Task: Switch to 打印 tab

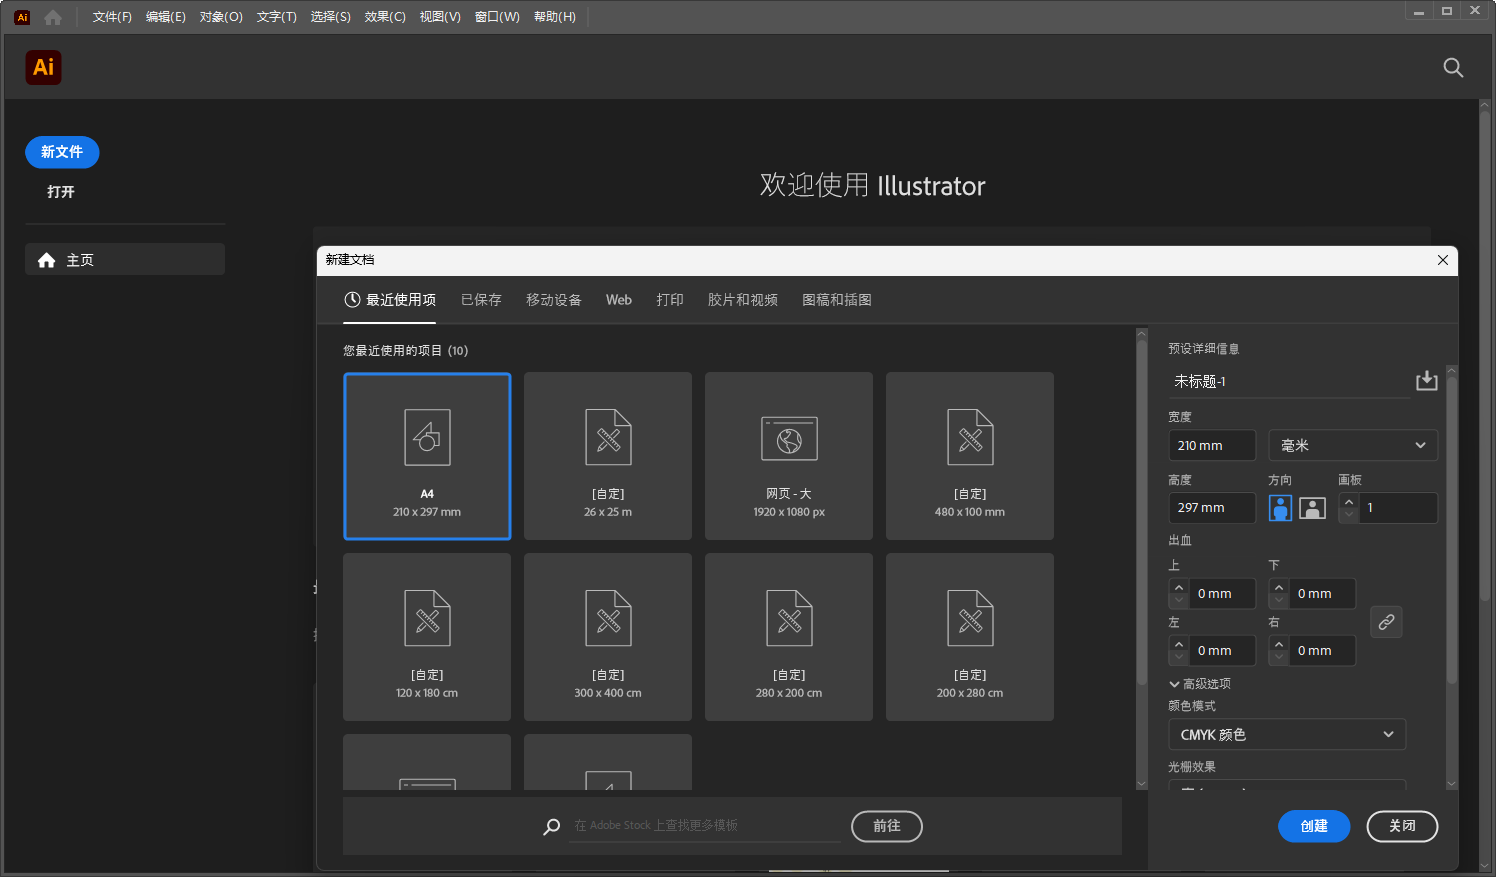Action: pos(670,300)
